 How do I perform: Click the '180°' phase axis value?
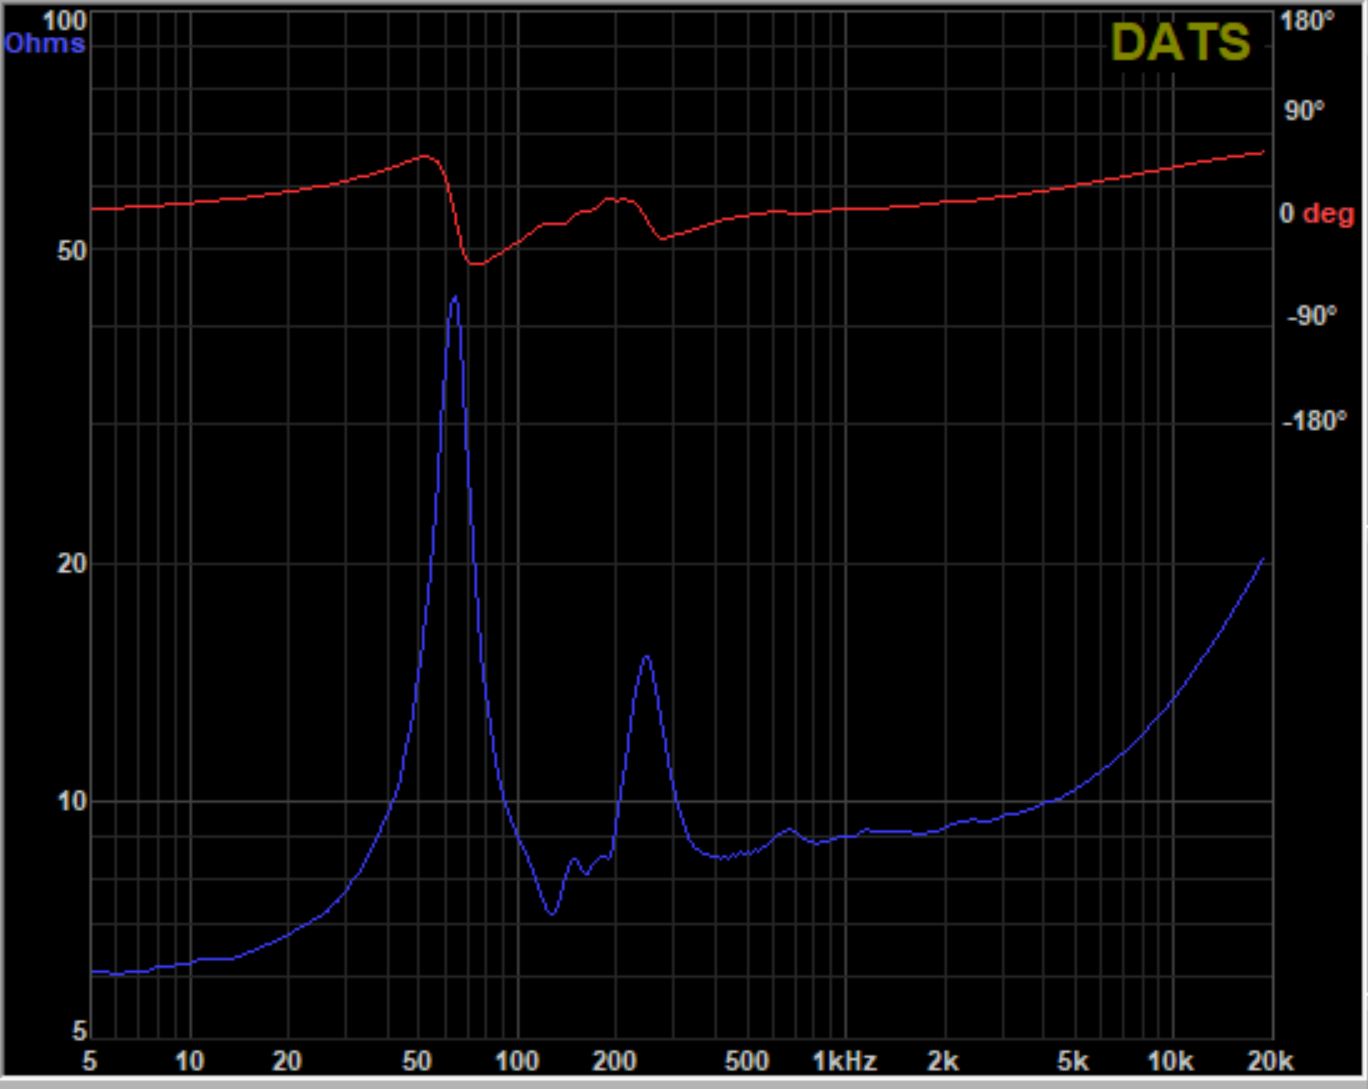tap(1307, 21)
